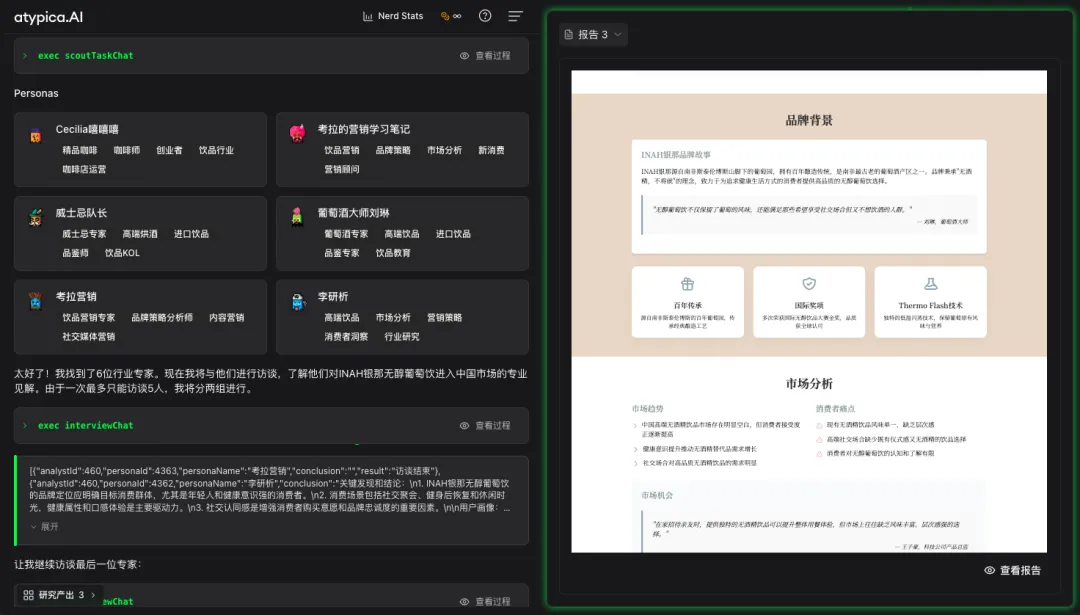View process of the bottom chat row
Viewport: 1080px width, 615px height.
coord(485,601)
